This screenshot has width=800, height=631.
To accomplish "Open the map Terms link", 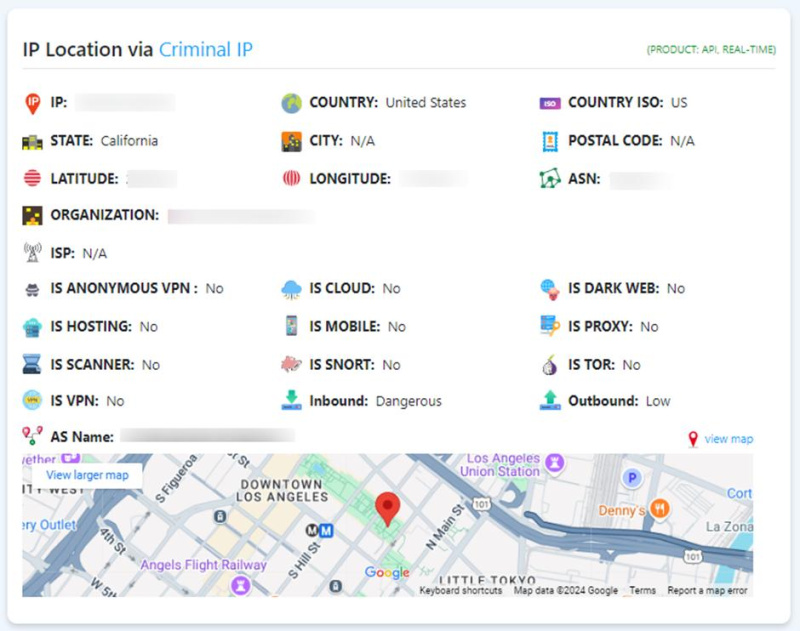I will click(642, 590).
